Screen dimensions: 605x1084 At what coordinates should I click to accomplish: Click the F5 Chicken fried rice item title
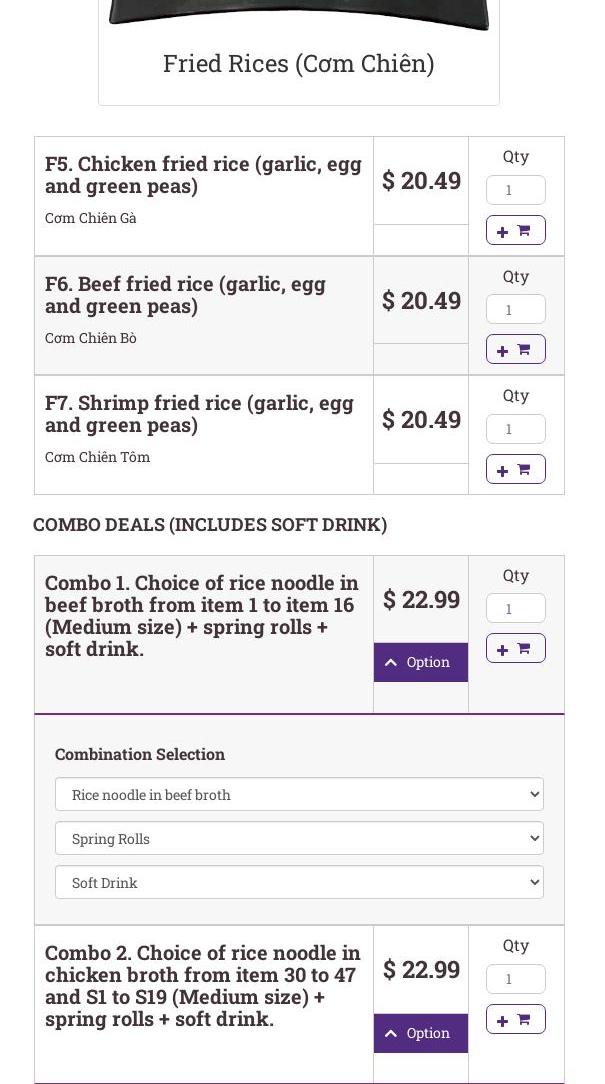click(203, 175)
